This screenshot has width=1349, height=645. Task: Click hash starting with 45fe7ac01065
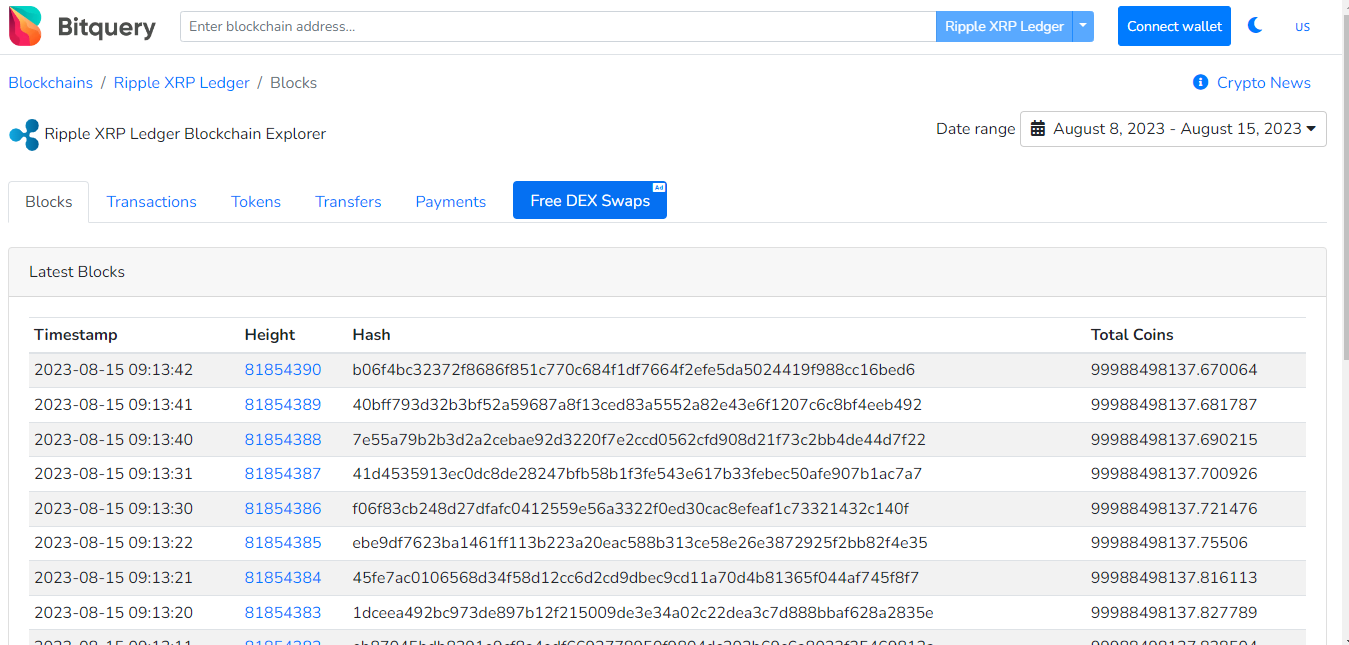[x=636, y=578]
